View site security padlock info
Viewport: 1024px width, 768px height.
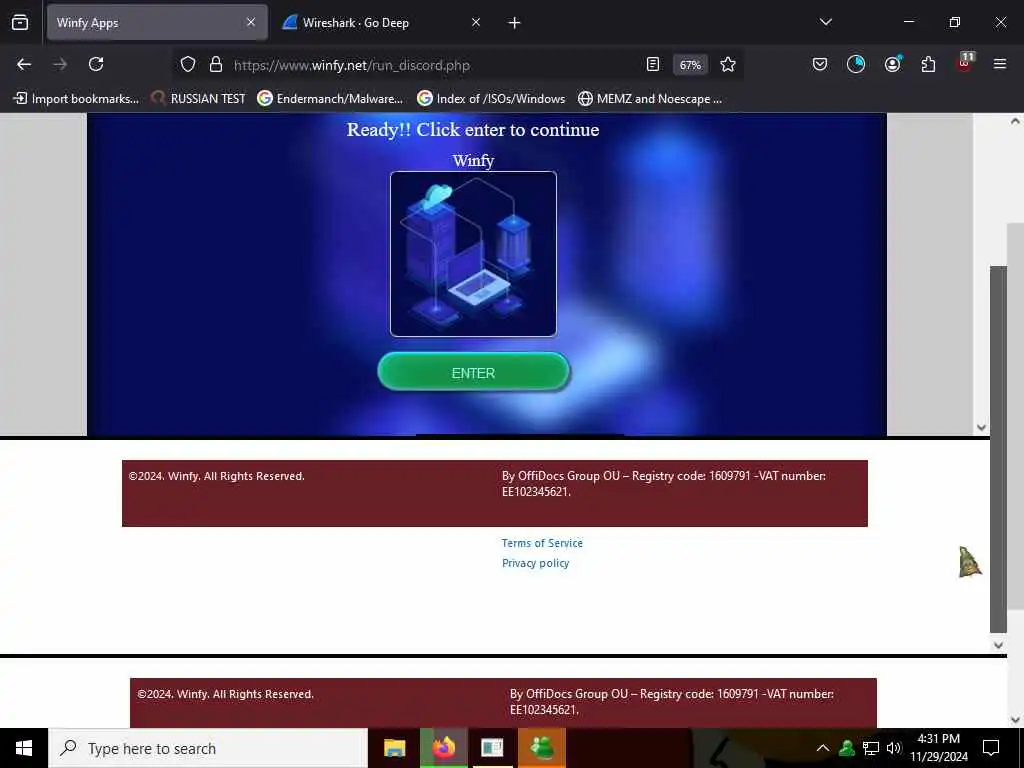pos(216,64)
